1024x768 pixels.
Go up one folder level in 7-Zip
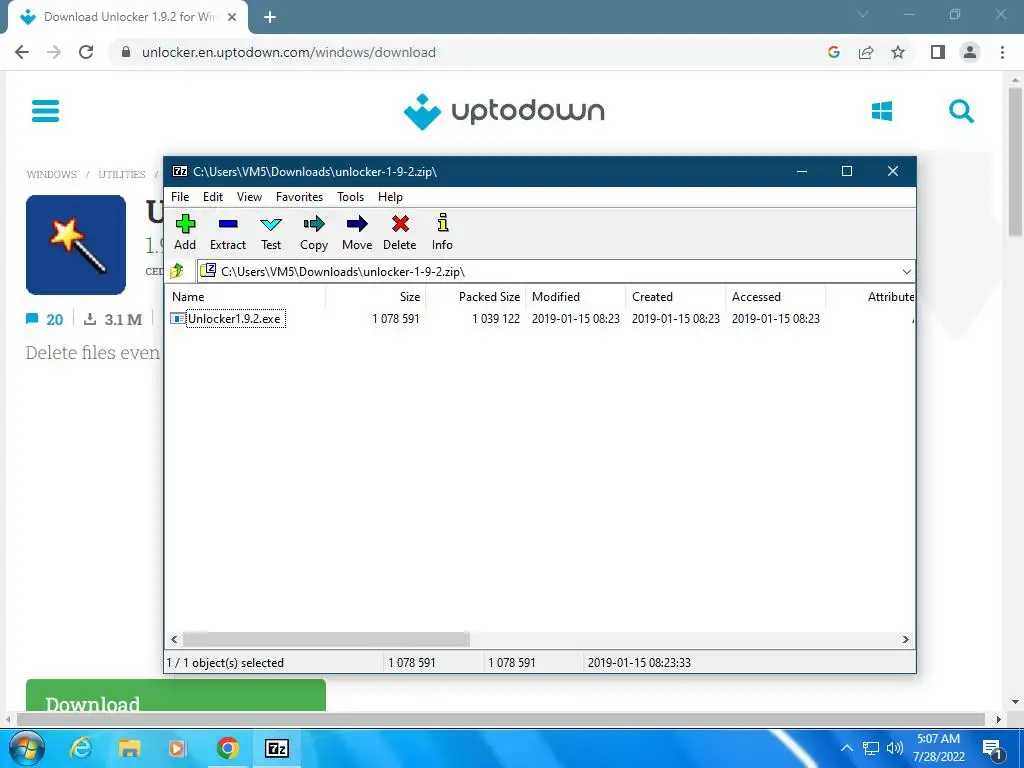click(177, 271)
